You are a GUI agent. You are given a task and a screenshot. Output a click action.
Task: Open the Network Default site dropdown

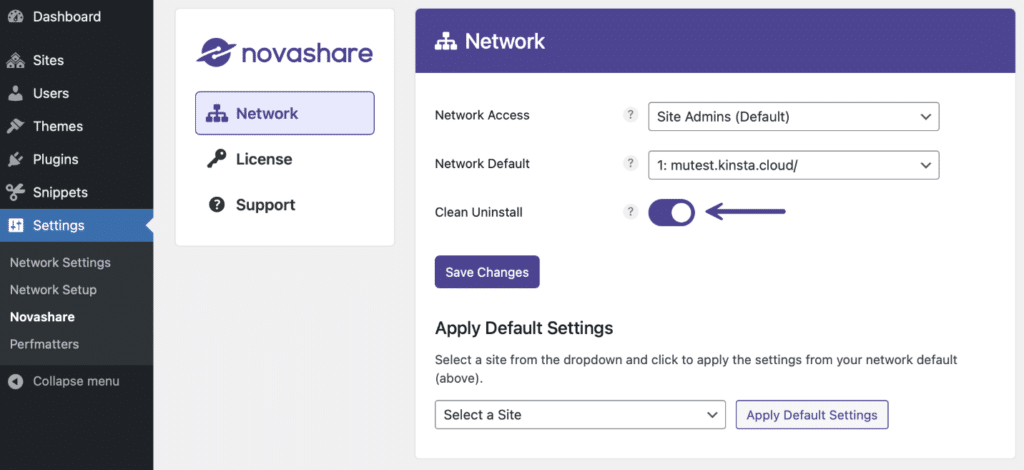(793, 165)
